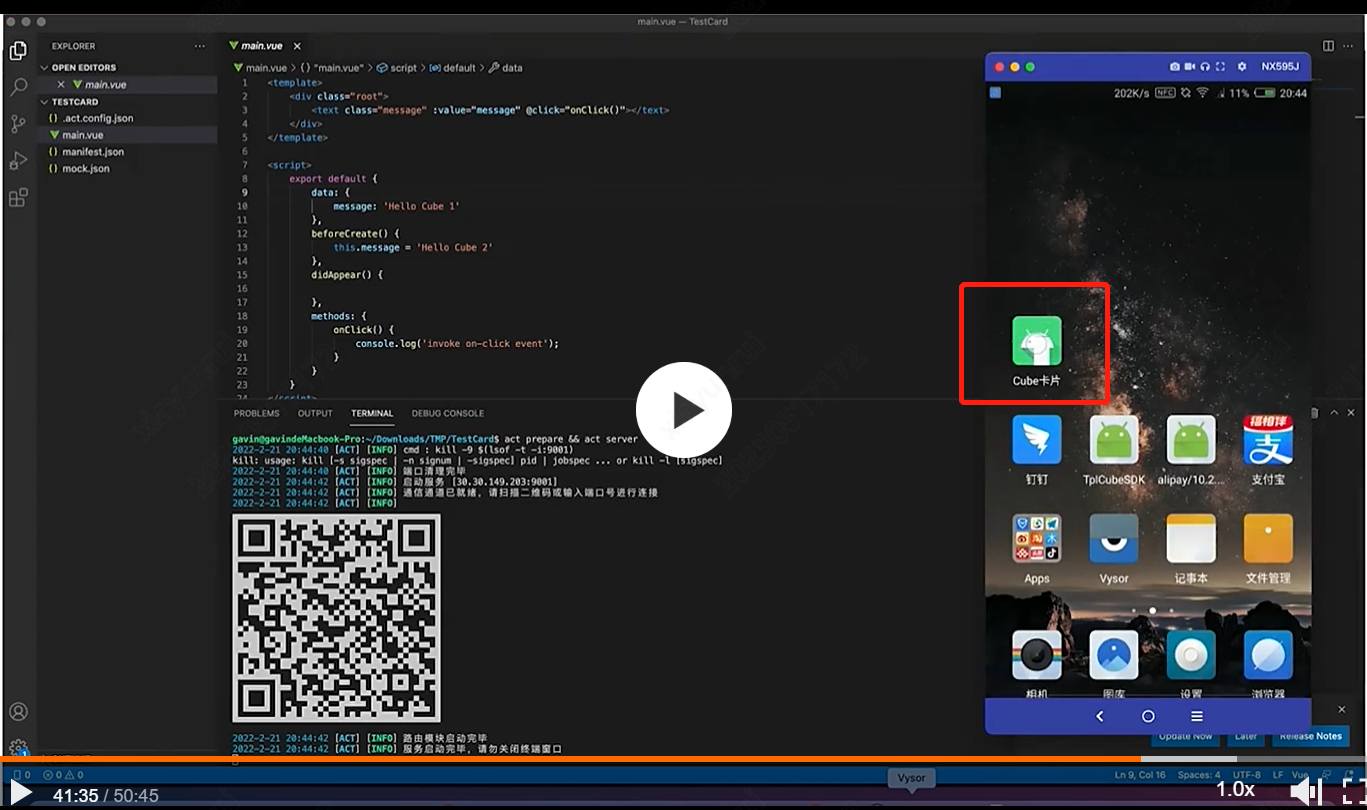
Task: Click Ln 9, Col 16 in status bar
Action: [1140, 775]
